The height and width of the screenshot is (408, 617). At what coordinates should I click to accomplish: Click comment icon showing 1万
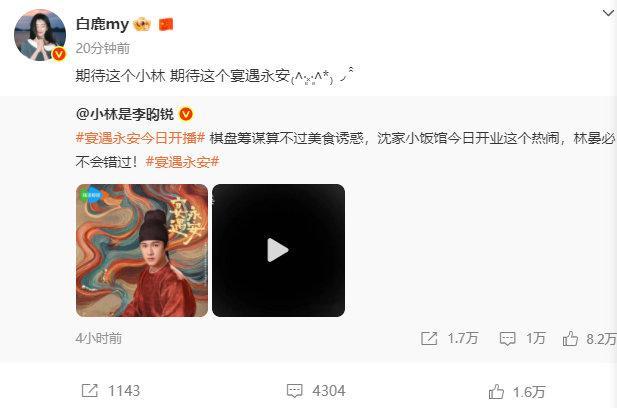pyautogui.click(x=507, y=338)
